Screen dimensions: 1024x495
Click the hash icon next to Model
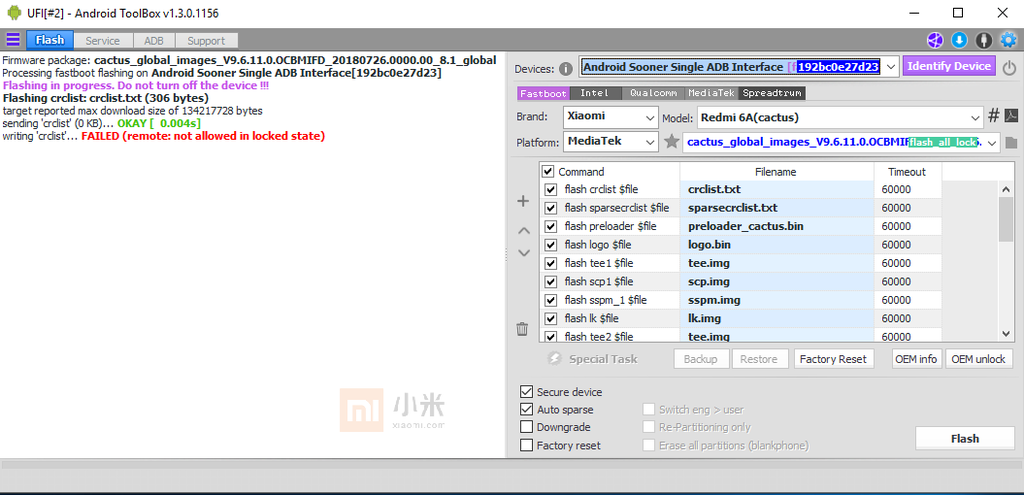coord(993,116)
